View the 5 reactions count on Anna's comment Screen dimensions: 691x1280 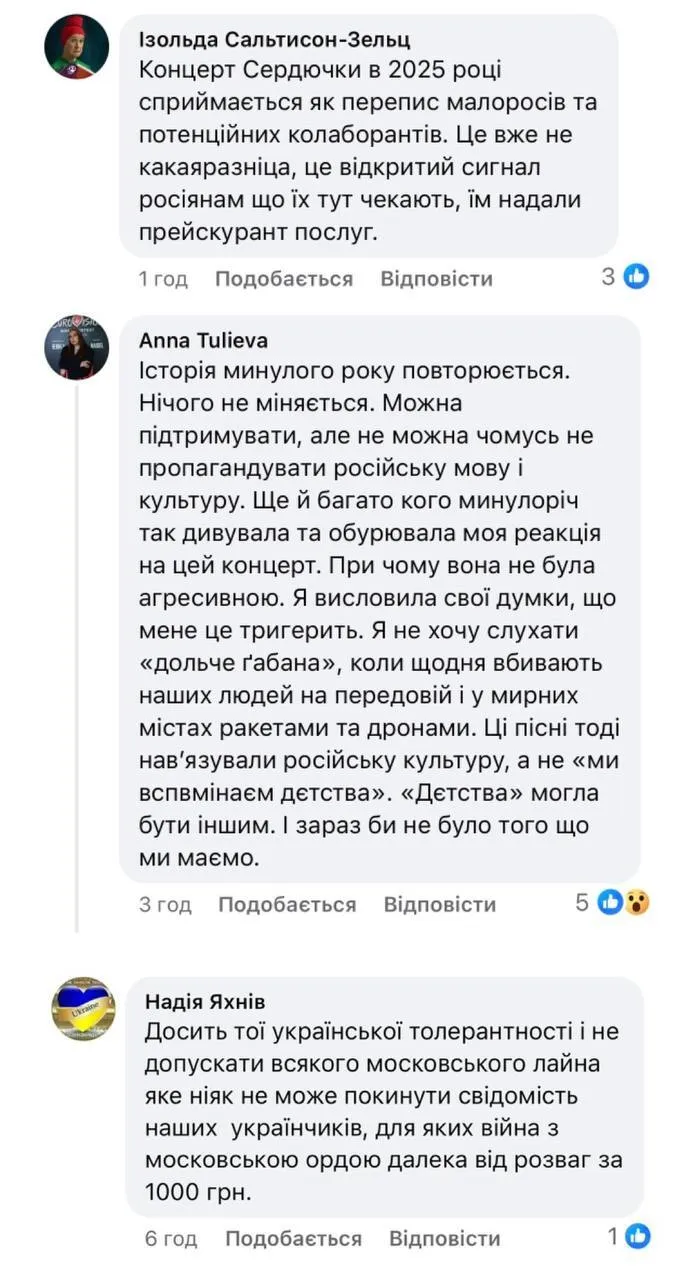[582, 903]
